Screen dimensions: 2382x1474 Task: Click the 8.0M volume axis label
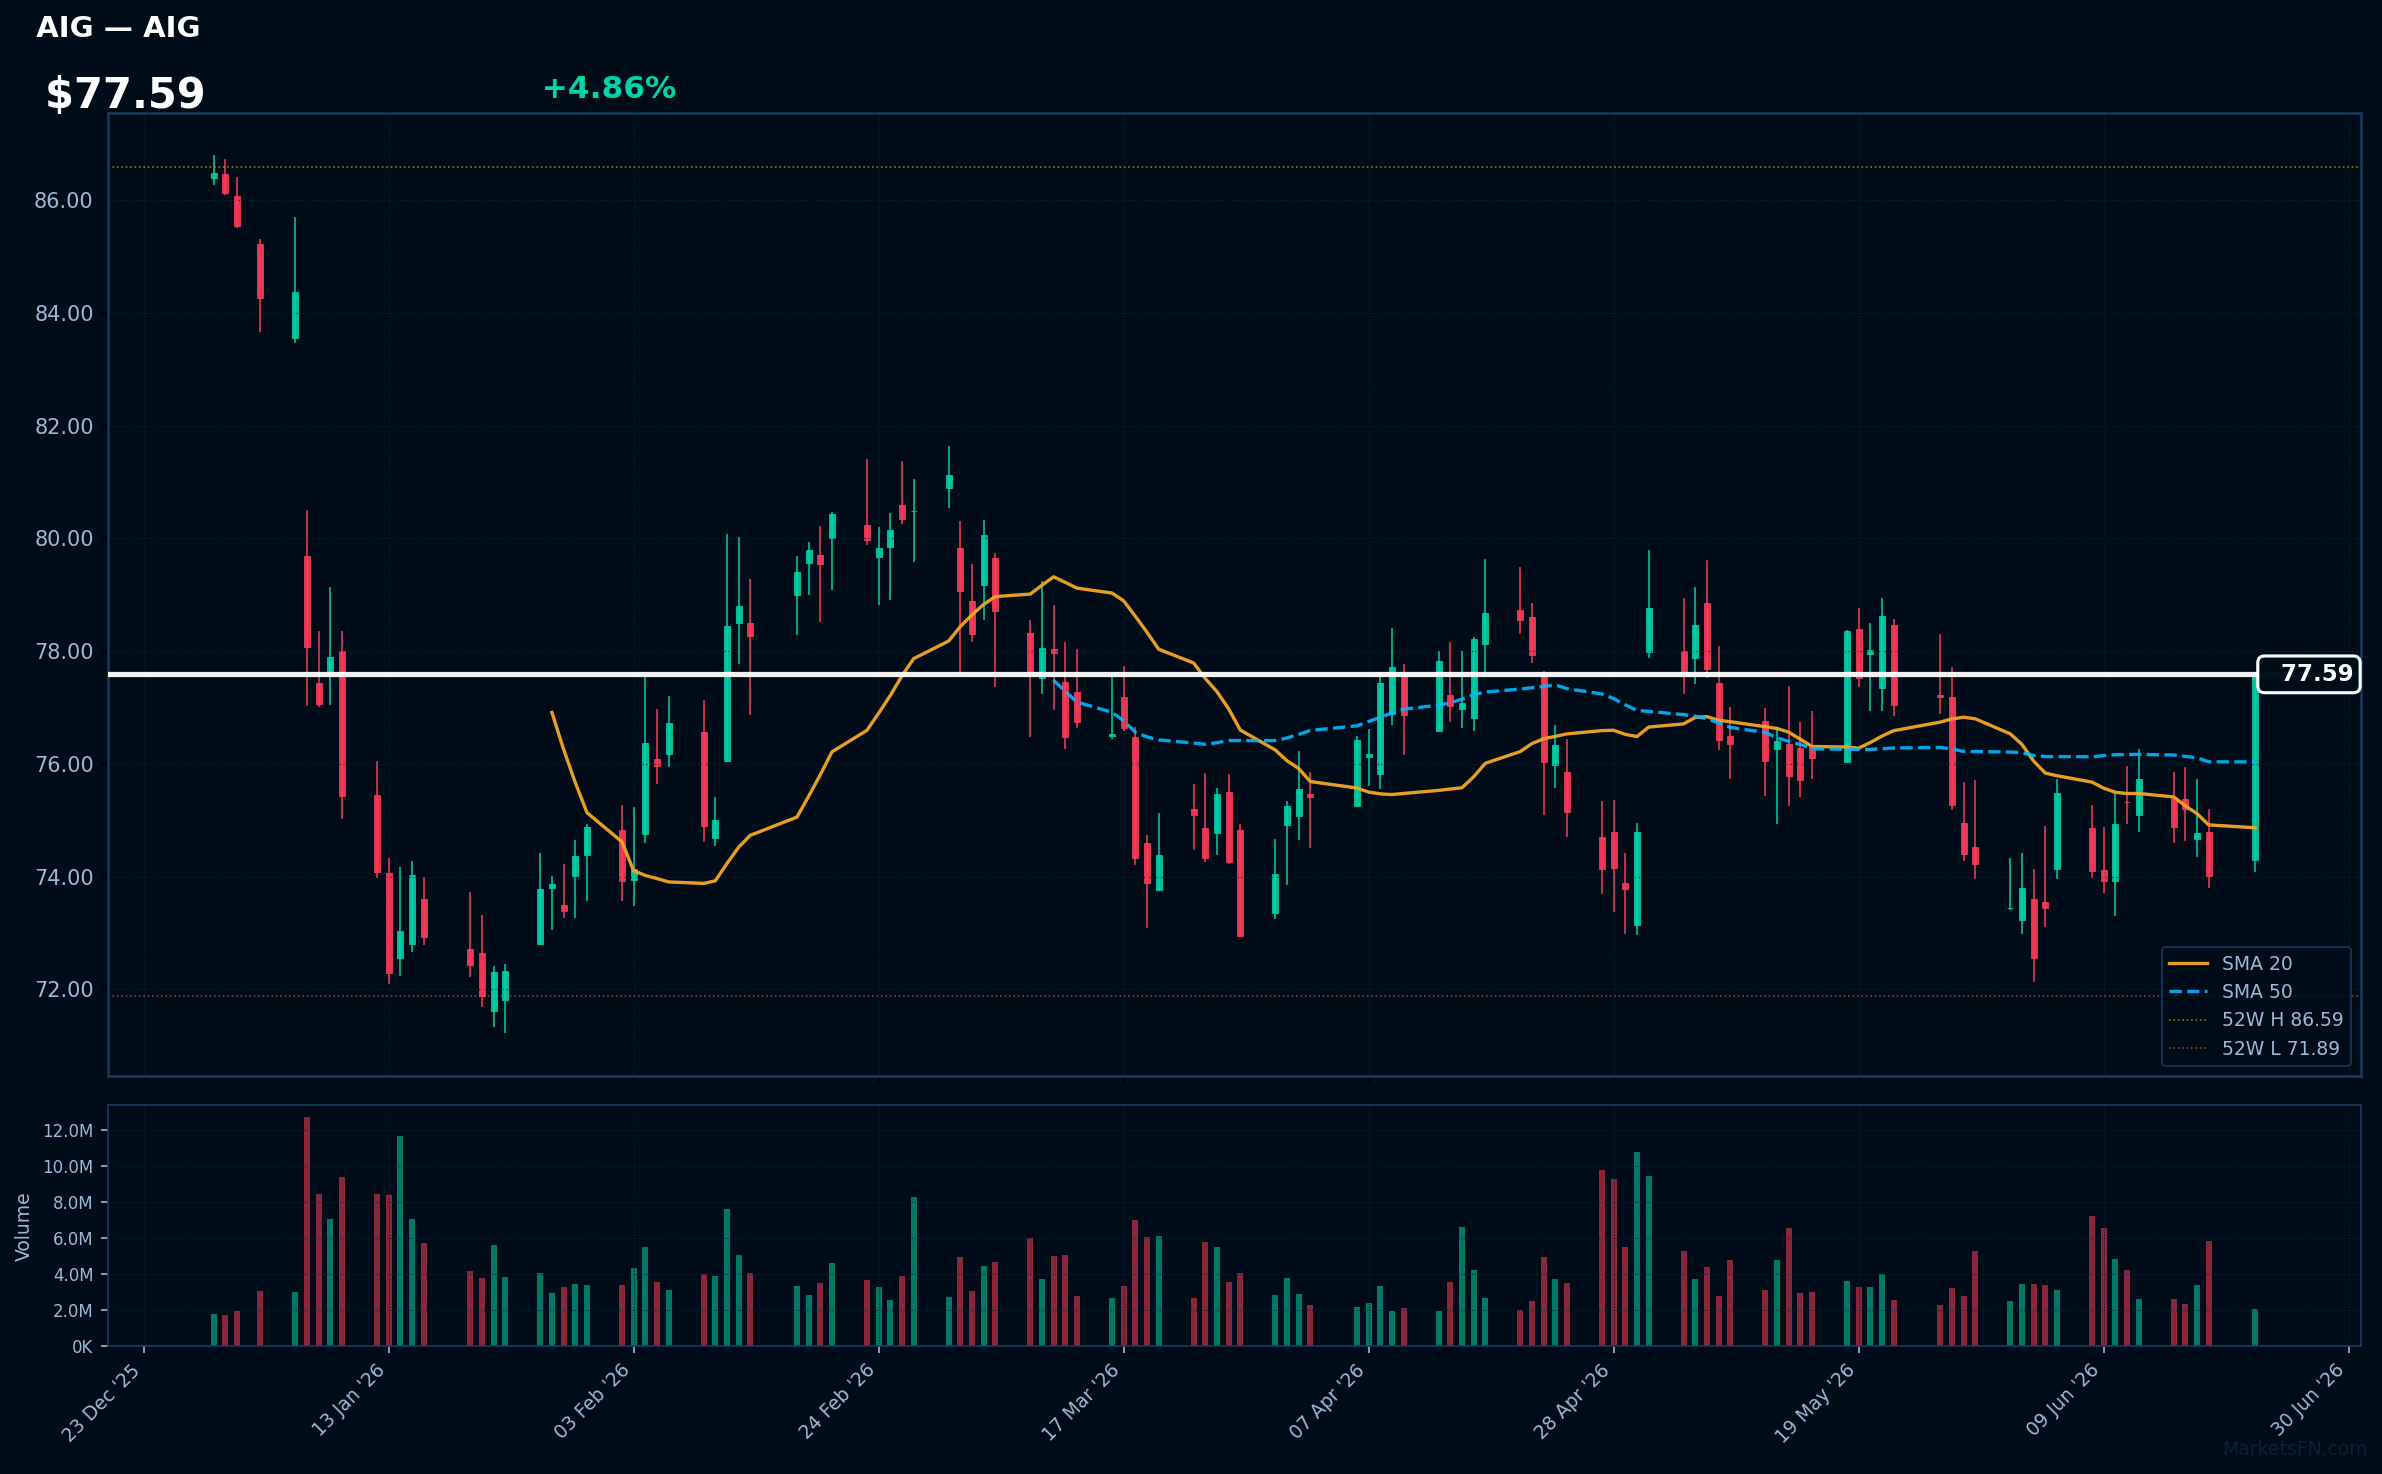click(73, 1203)
